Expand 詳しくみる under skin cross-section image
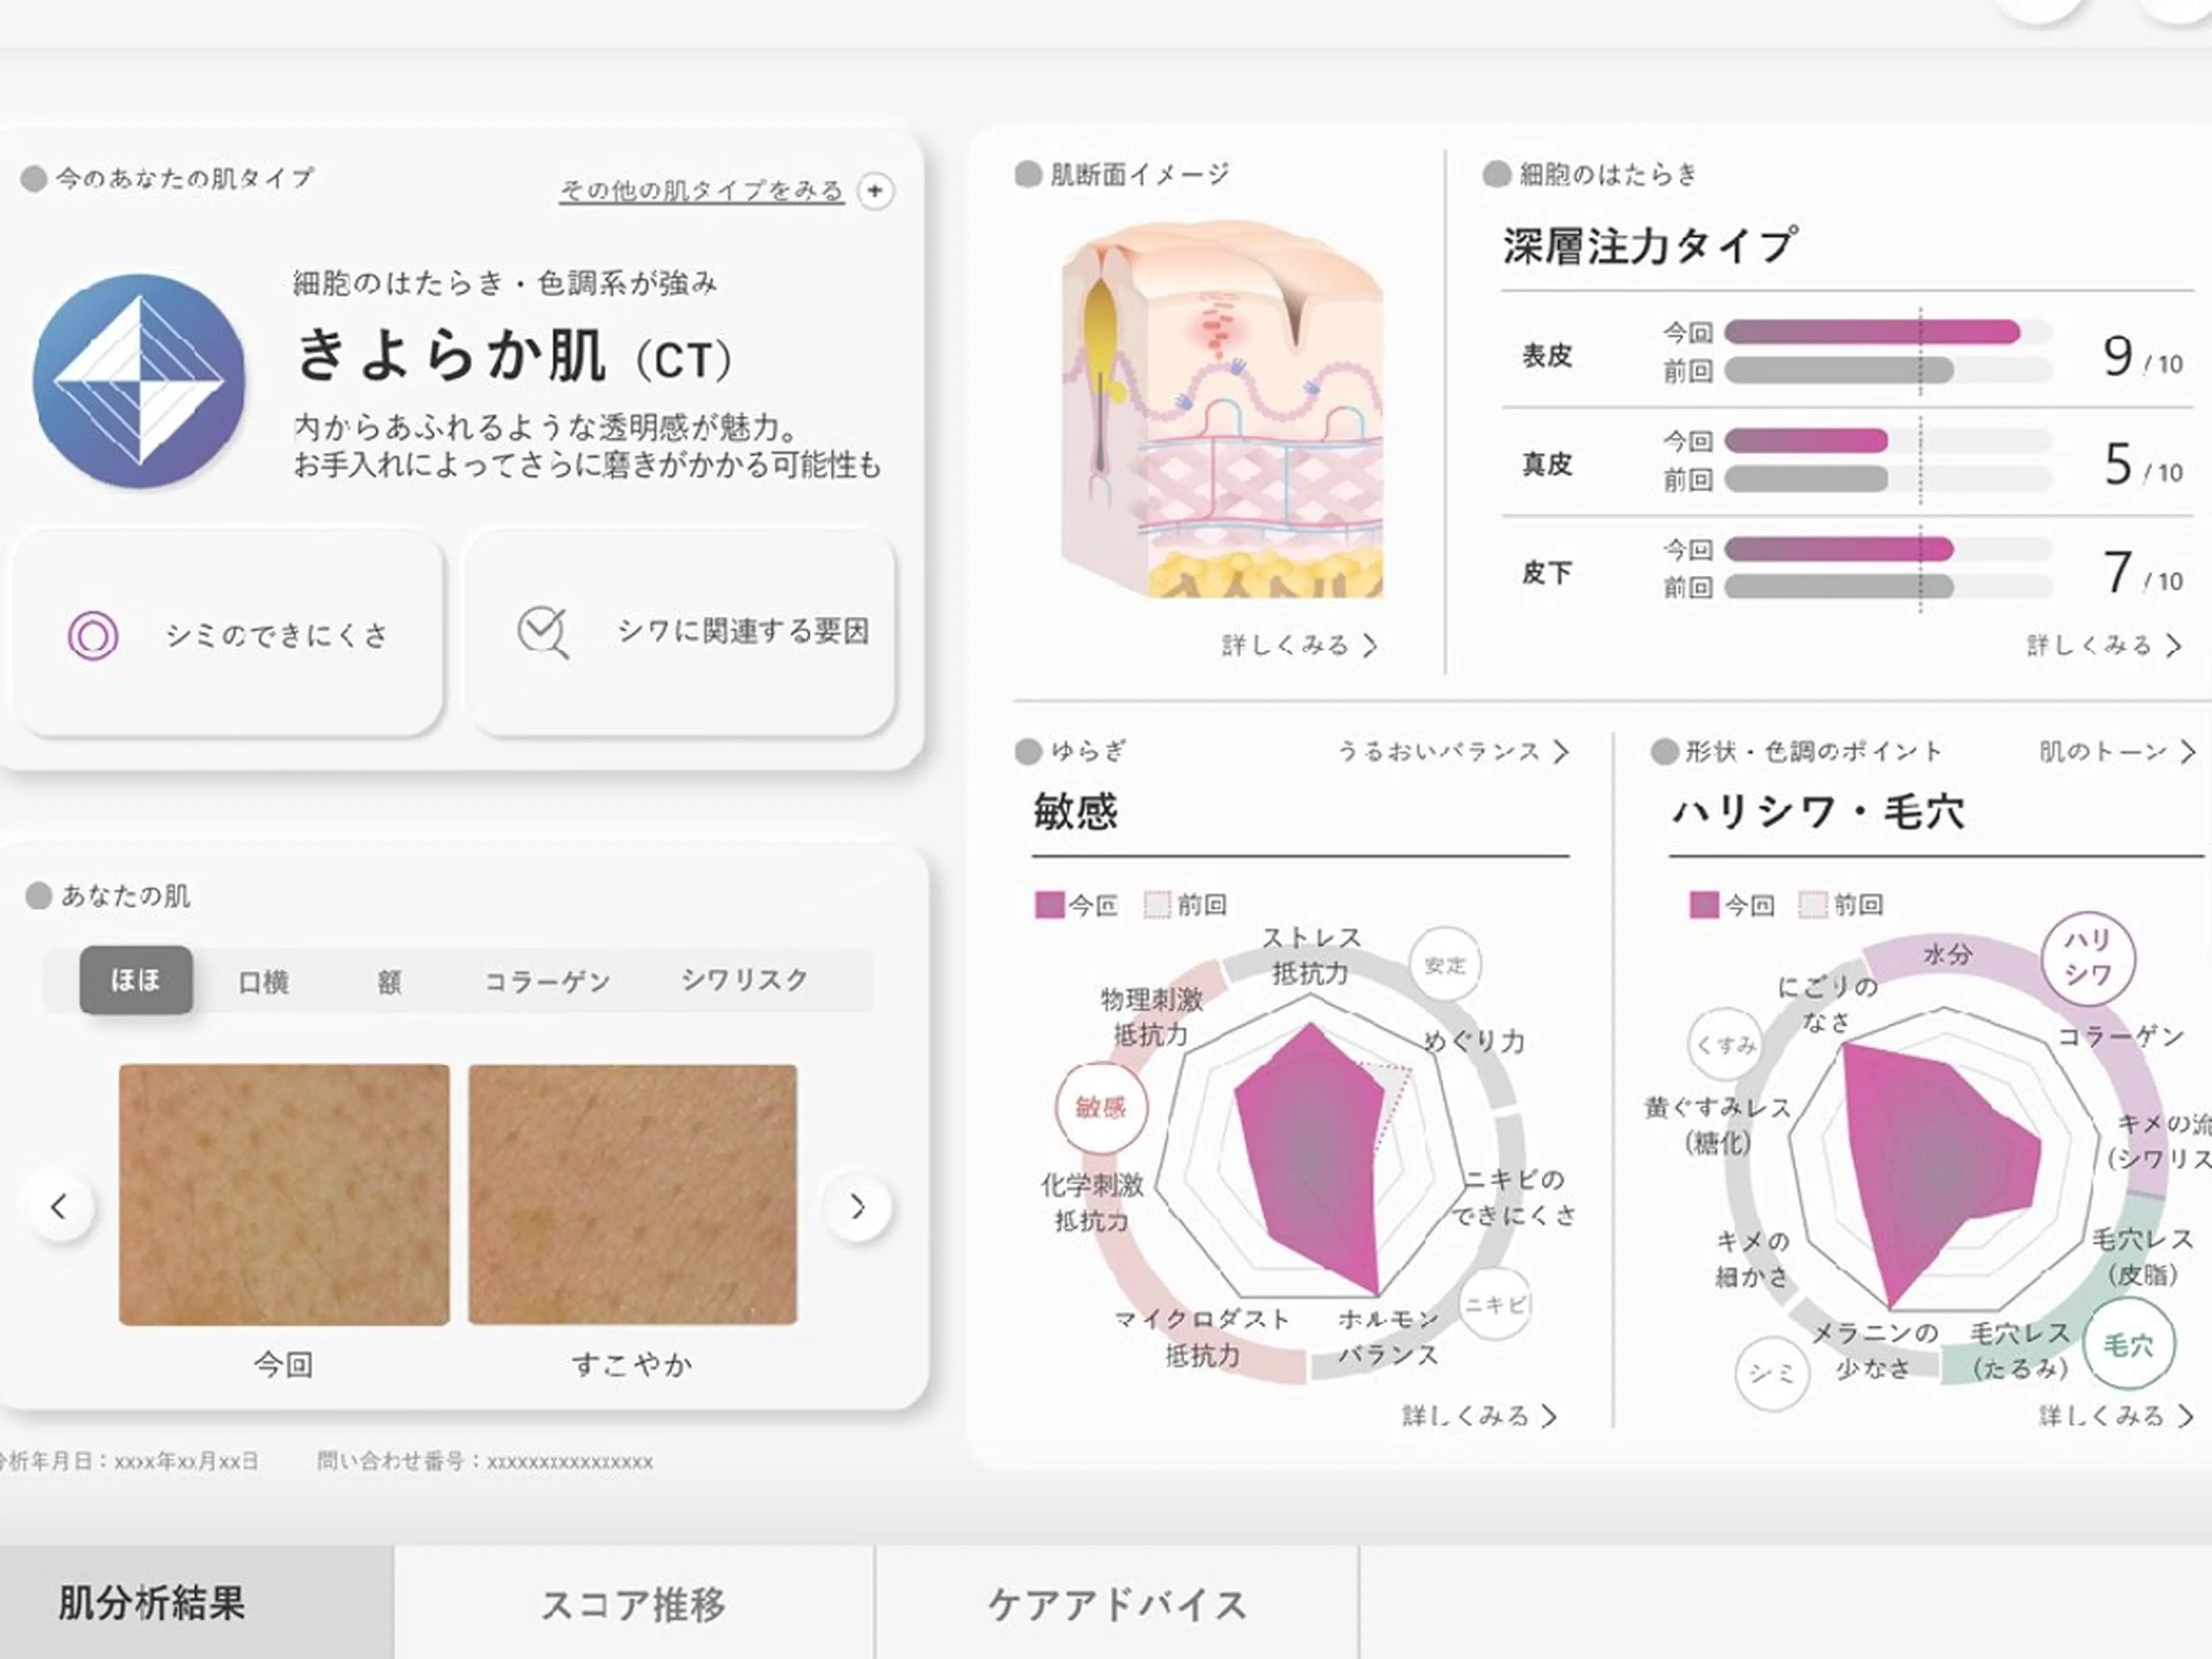 click(x=1298, y=646)
